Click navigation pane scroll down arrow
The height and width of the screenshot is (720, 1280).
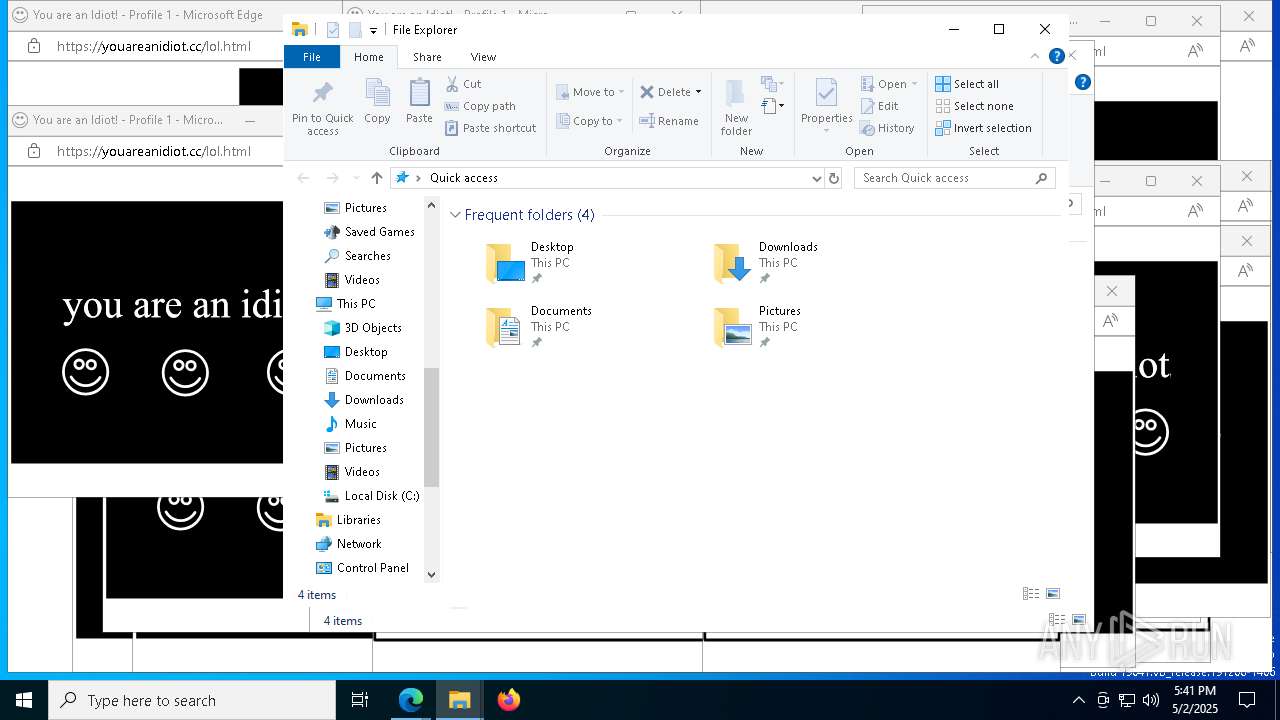click(x=432, y=574)
